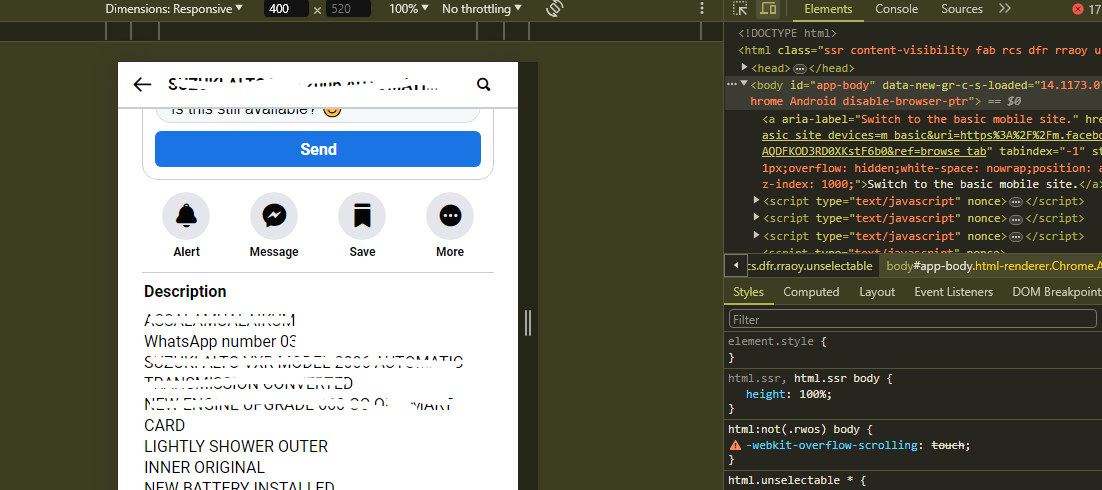Open the DOM Breakpoints tab
This screenshot has width=1102, height=490.
click(1056, 292)
